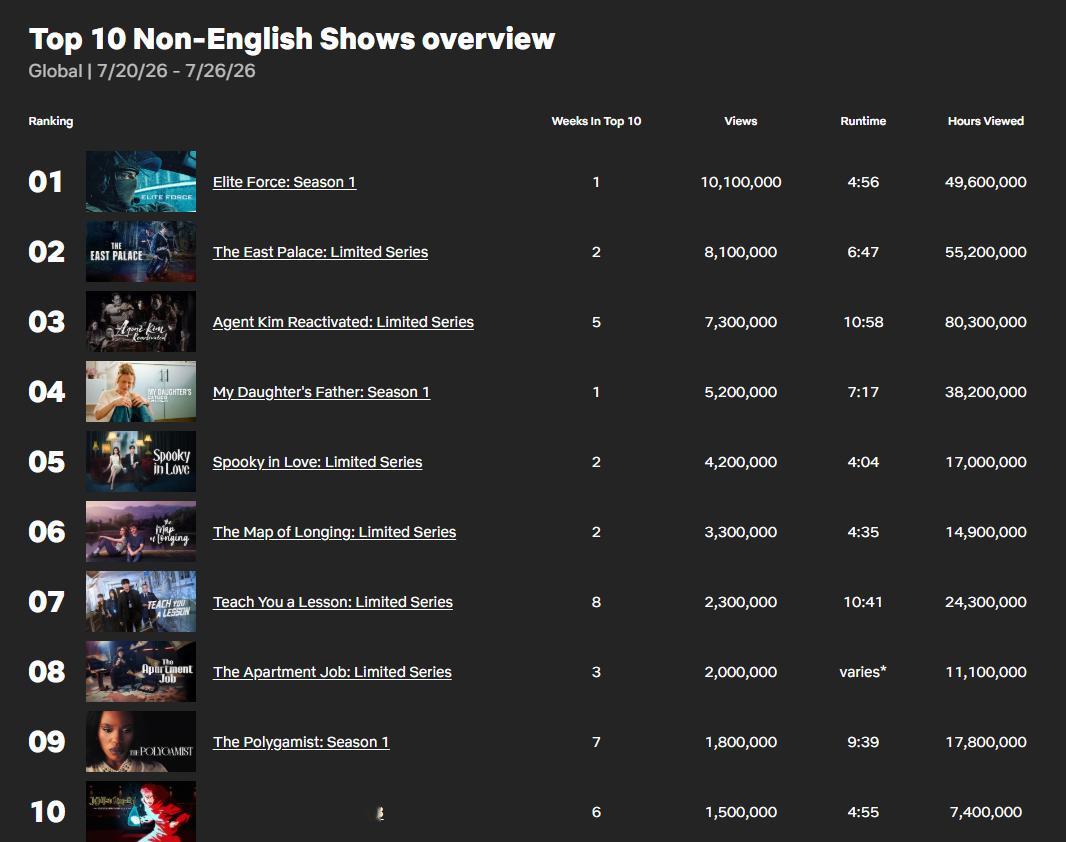Click the Runtime column header
Viewport: 1066px width, 842px height.
click(x=863, y=121)
